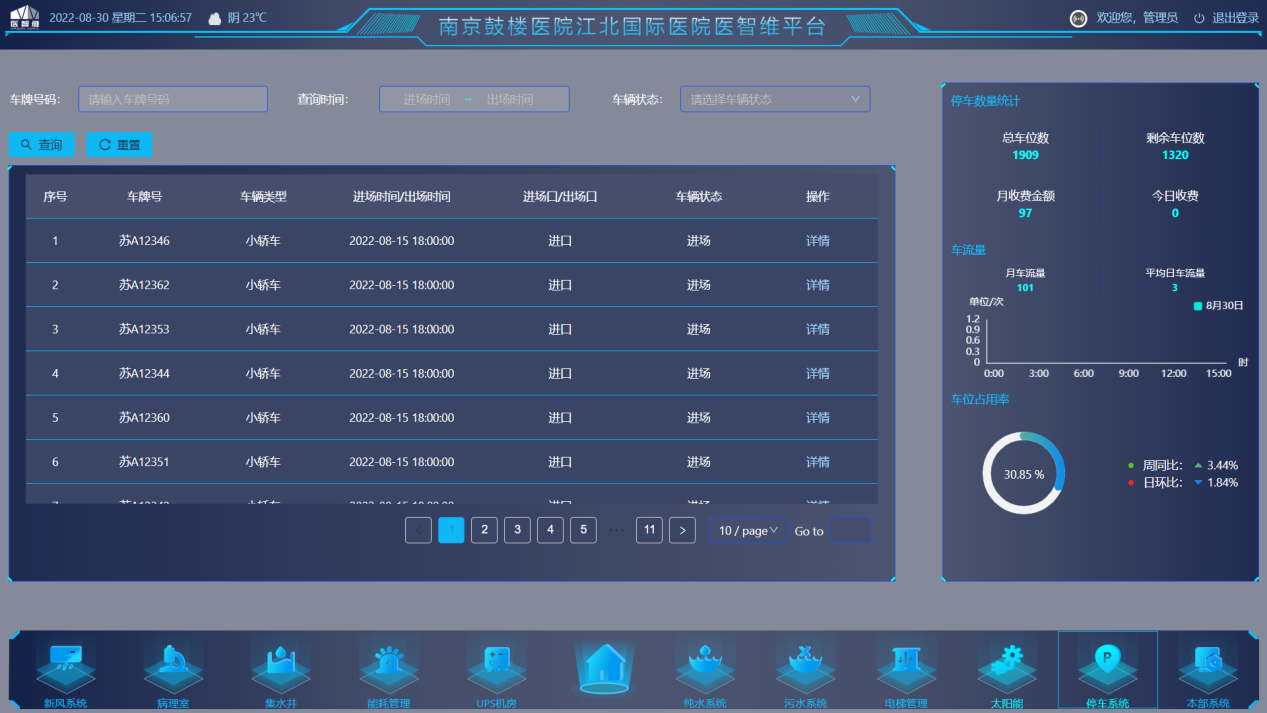The width and height of the screenshot is (1267, 713).
Task: Toggle the 8月30日 chart legend item
Action: [1218, 306]
